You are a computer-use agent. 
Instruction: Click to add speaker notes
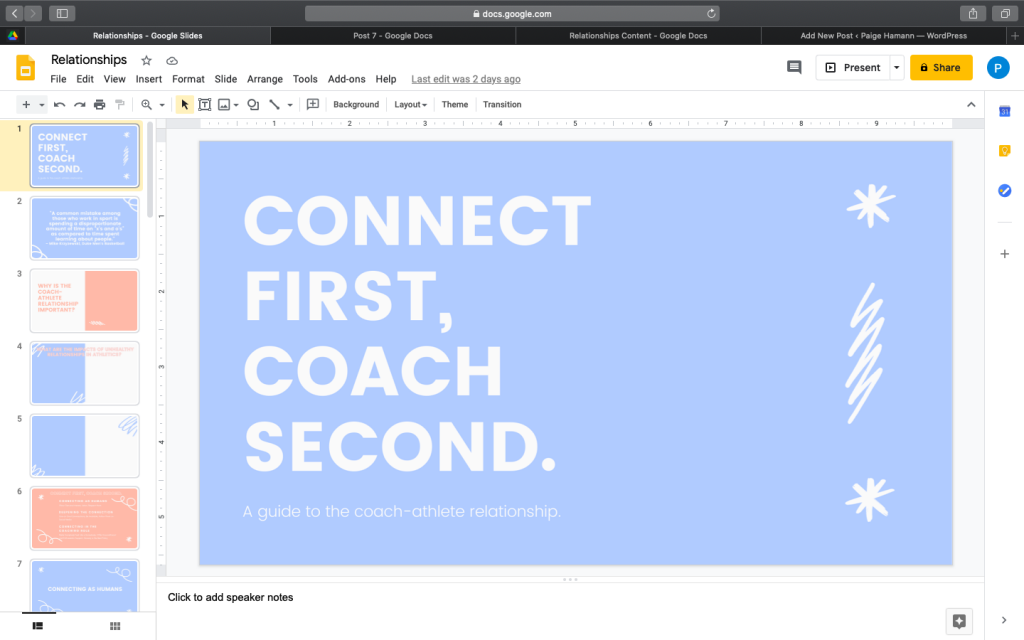[231, 597]
